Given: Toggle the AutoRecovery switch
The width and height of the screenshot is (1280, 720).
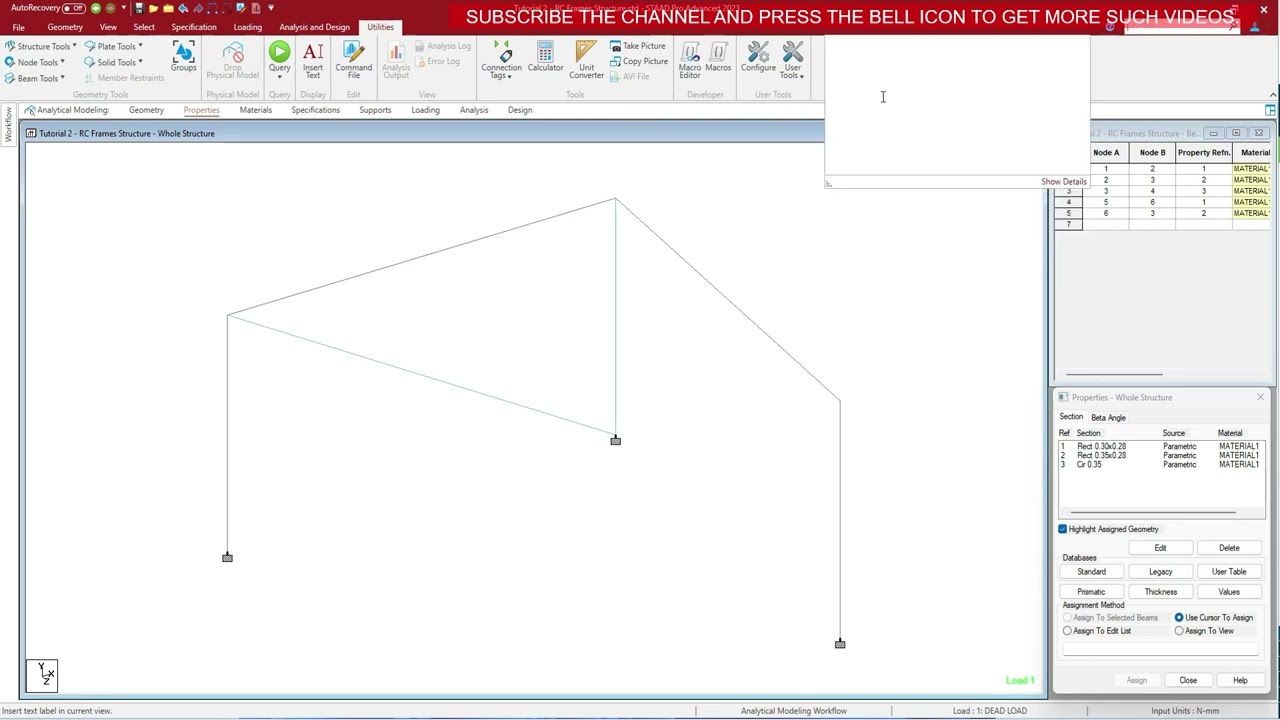Looking at the screenshot, I should point(74,8).
